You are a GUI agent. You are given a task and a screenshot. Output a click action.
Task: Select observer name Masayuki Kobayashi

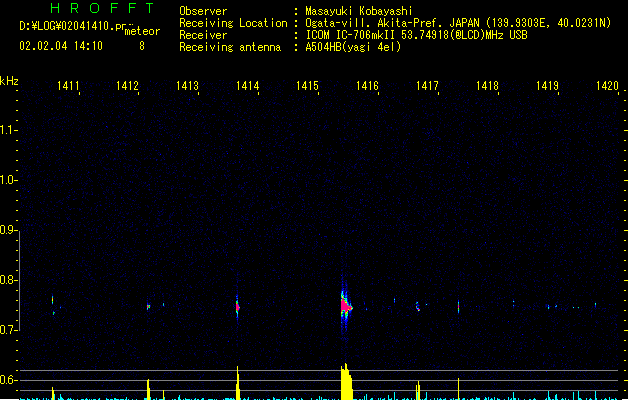click(x=359, y=11)
